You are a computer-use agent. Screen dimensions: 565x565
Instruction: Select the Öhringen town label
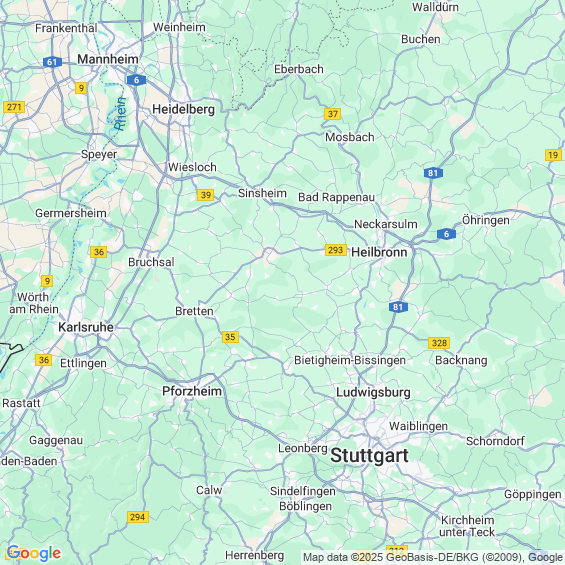[486, 220]
